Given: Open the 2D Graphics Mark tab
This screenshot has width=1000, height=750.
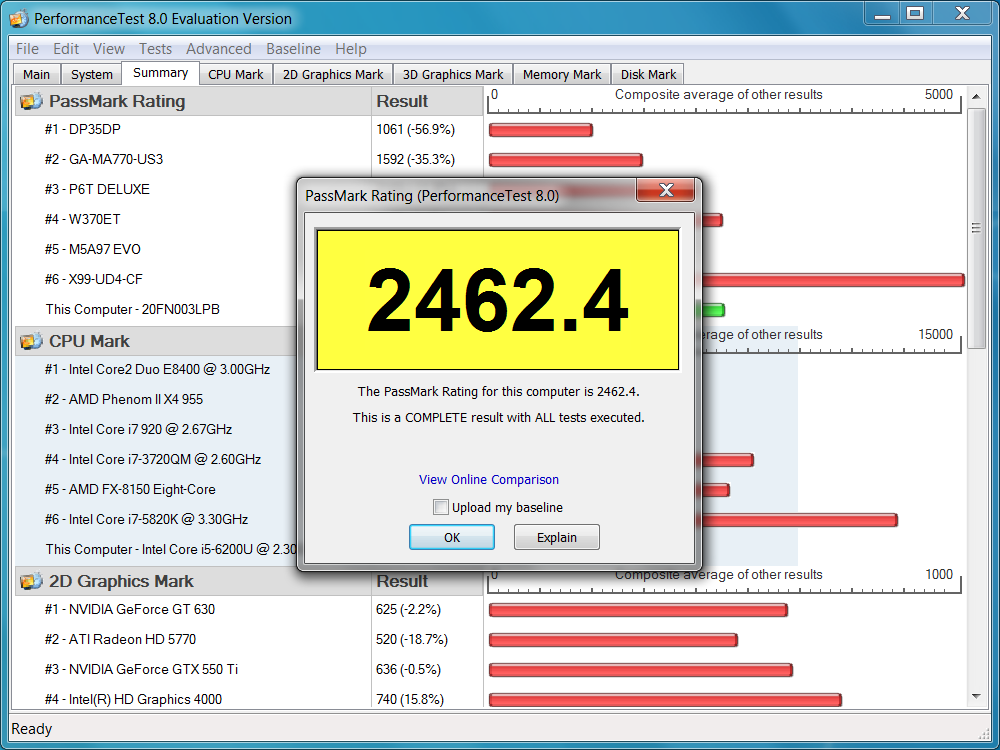Looking at the screenshot, I should click(333, 75).
